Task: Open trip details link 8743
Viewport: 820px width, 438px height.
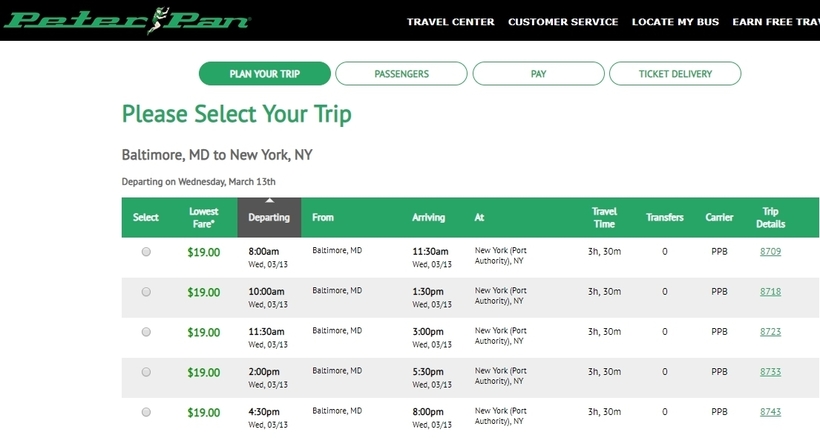Action: coord(770,412)
